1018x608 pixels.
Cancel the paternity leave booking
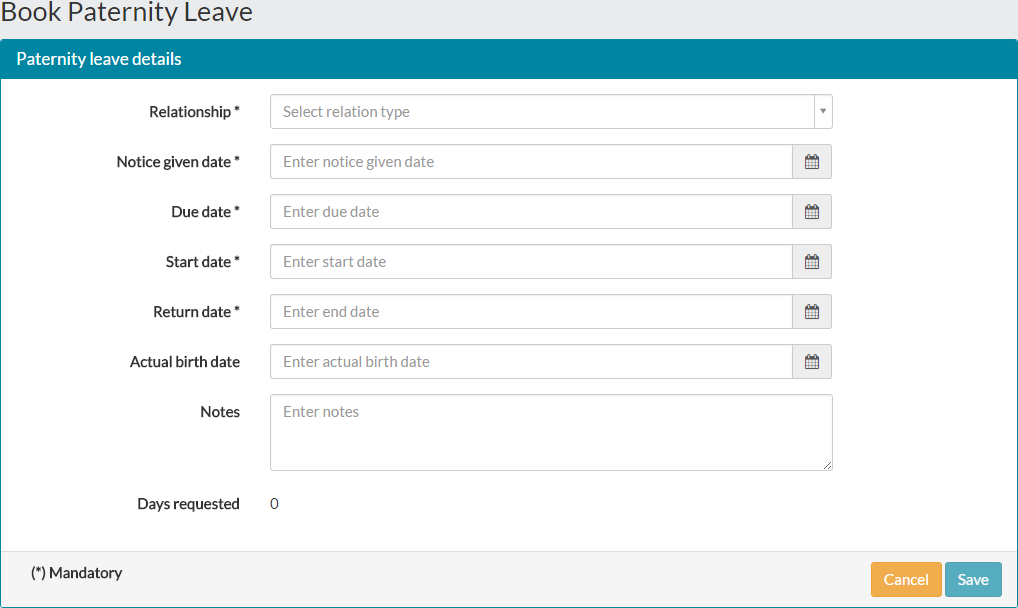point(906,579)
